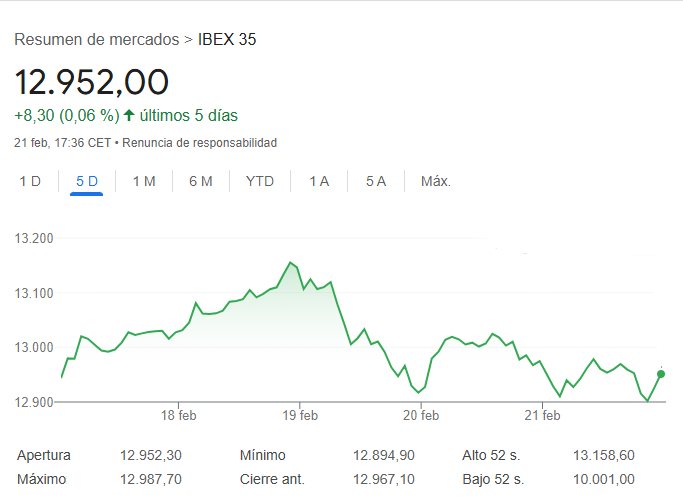683x502 pixels.
Task: Click the green up arrow icon
Action: (129, 115)
